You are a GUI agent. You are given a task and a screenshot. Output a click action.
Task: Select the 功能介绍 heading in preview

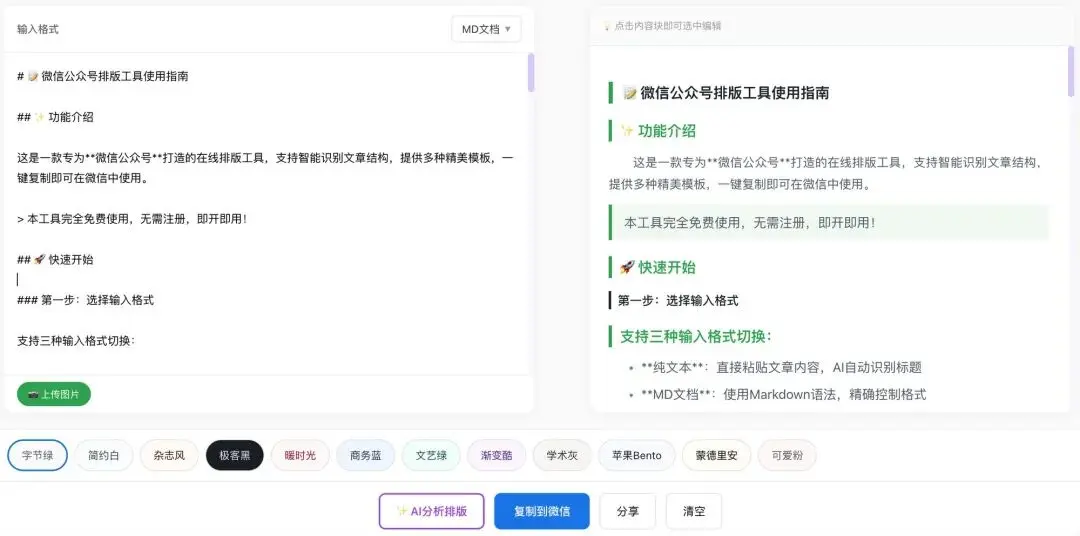click(x=652, y=131)
